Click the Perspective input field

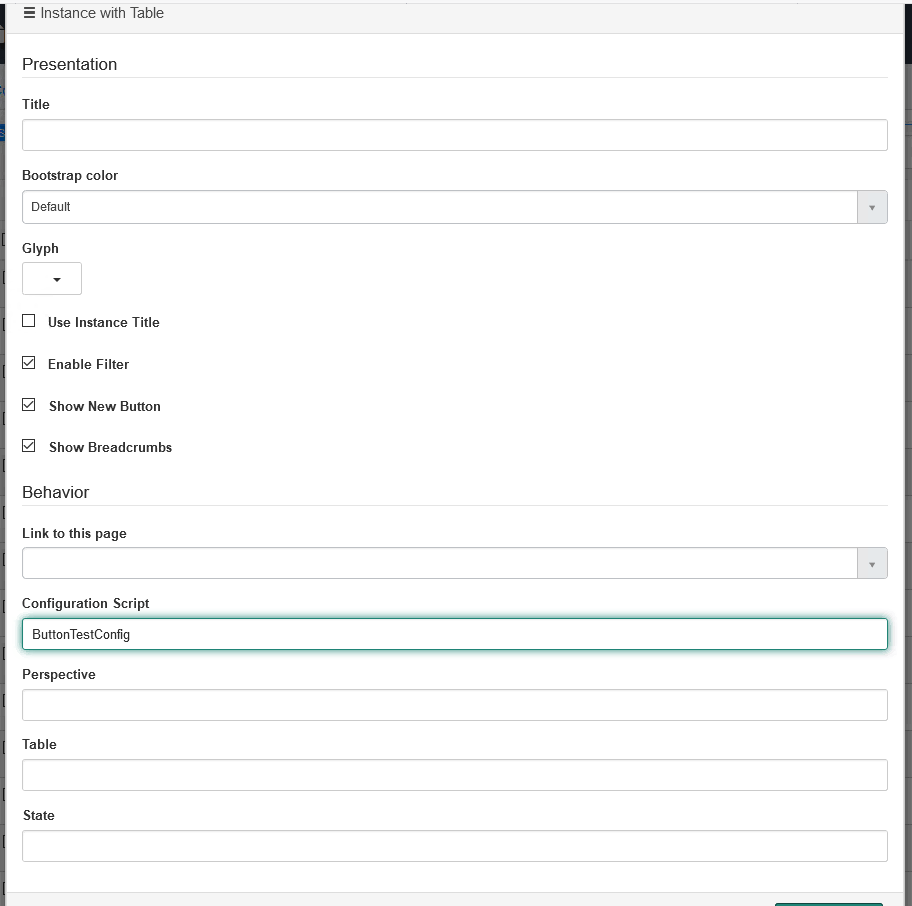(x=455, y=704)
